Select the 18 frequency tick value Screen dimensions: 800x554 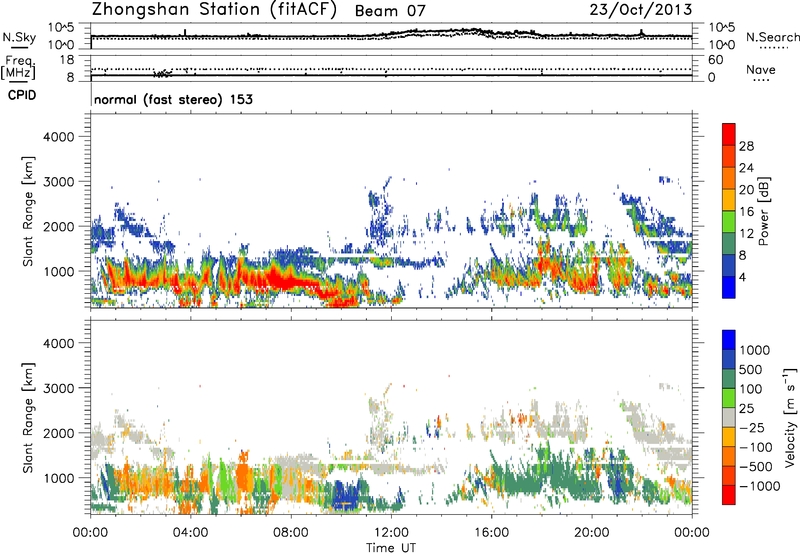coord(67,60)
